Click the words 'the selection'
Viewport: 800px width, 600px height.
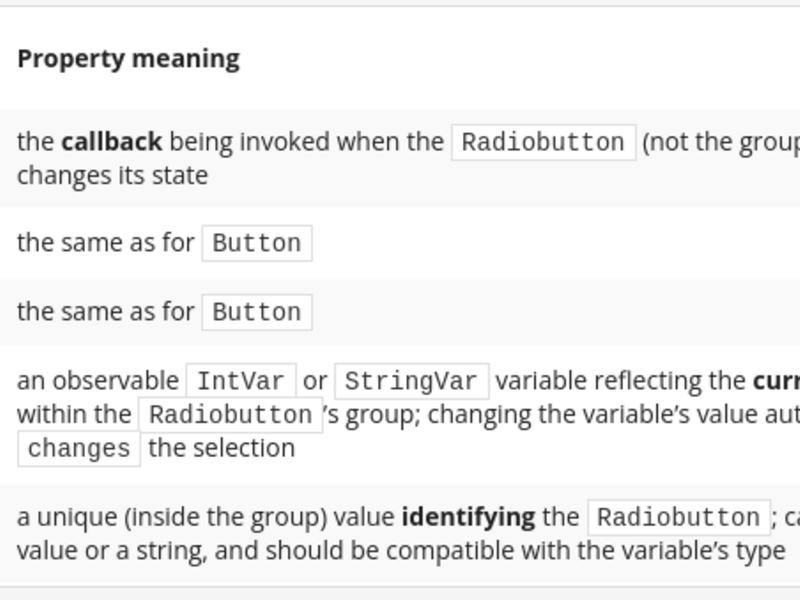221,448
